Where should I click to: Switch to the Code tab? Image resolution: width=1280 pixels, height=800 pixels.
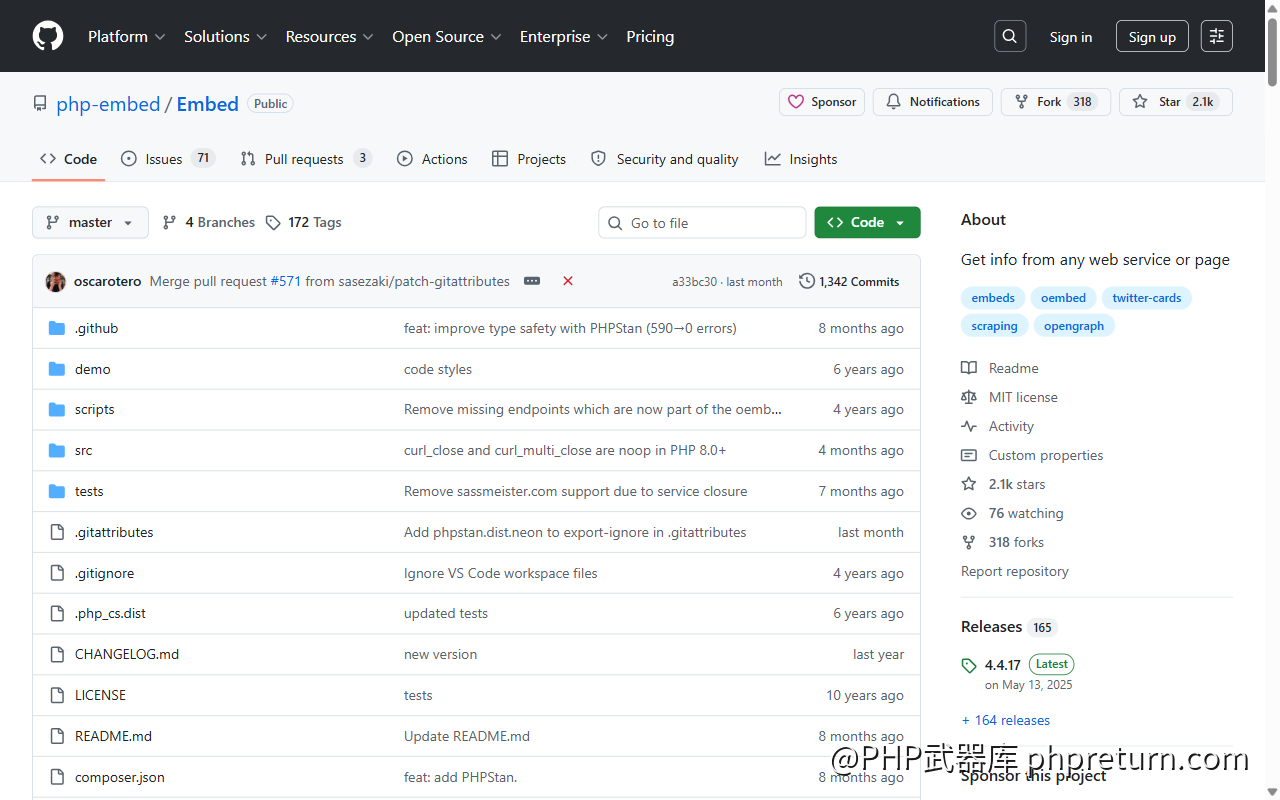point(68,159)
